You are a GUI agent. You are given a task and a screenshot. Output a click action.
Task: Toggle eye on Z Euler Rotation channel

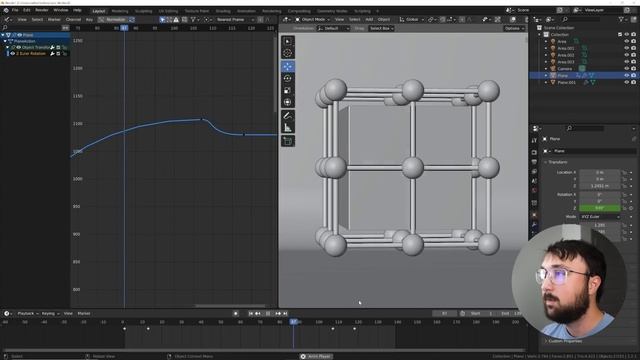13,53
